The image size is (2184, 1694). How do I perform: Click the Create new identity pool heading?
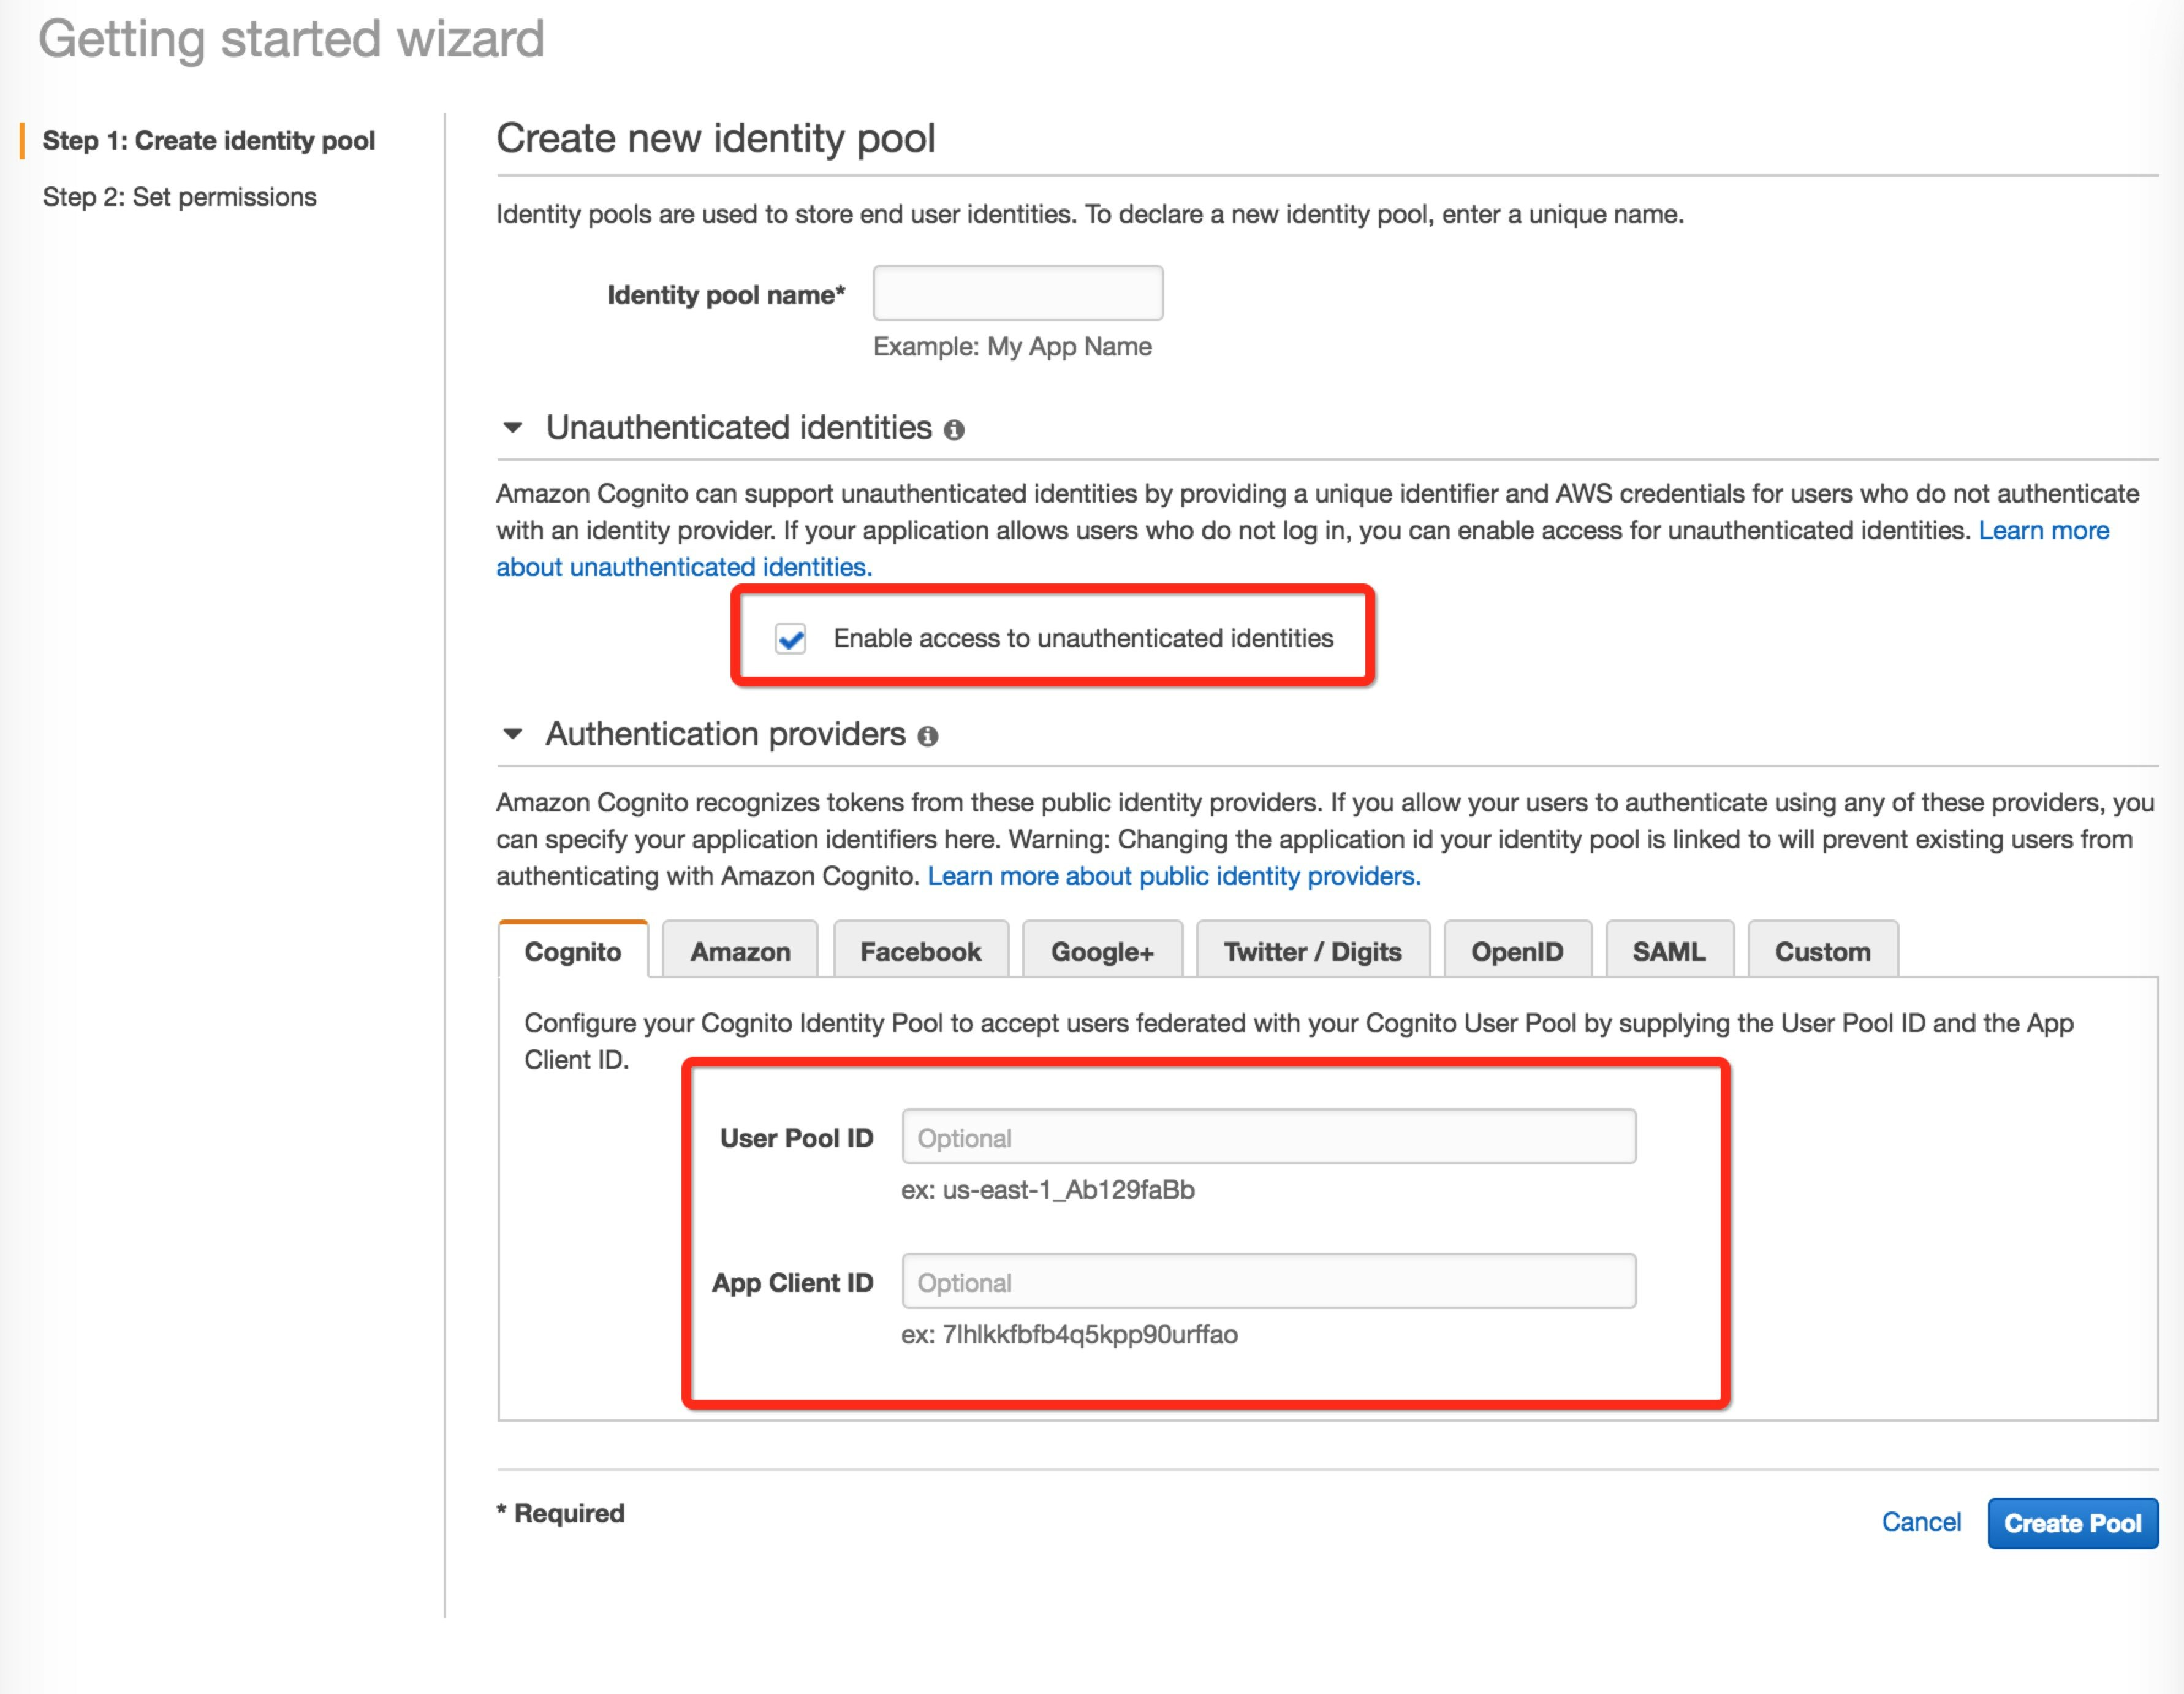716,138
